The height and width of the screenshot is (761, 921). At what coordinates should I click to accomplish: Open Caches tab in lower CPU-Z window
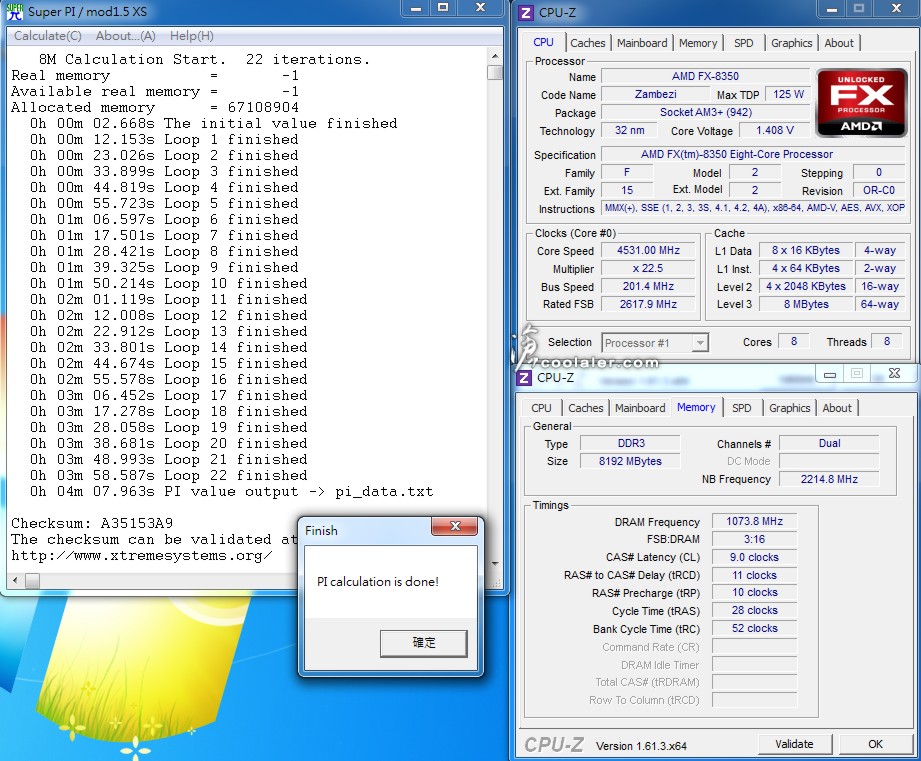pos(586,408)
